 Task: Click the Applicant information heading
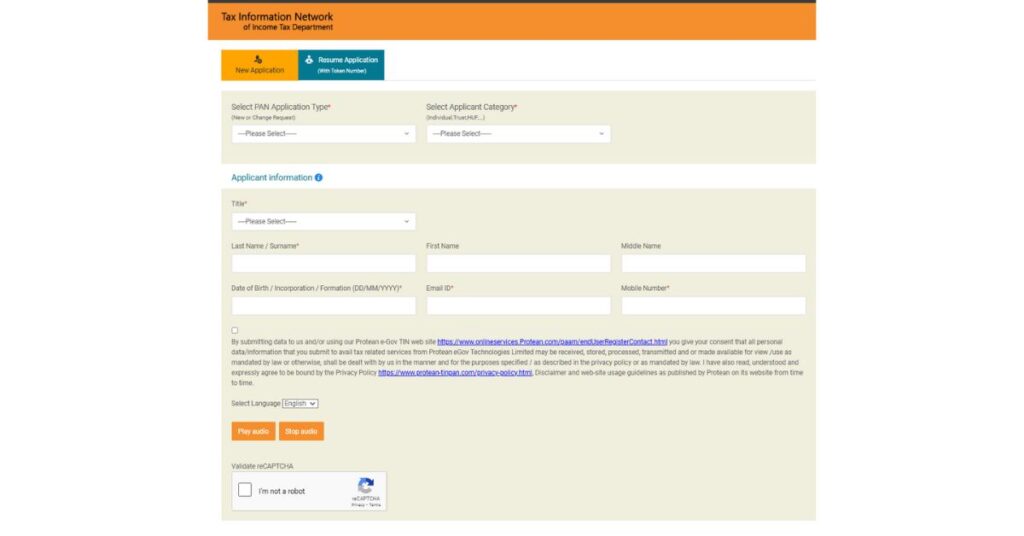[x=272, y=178]
